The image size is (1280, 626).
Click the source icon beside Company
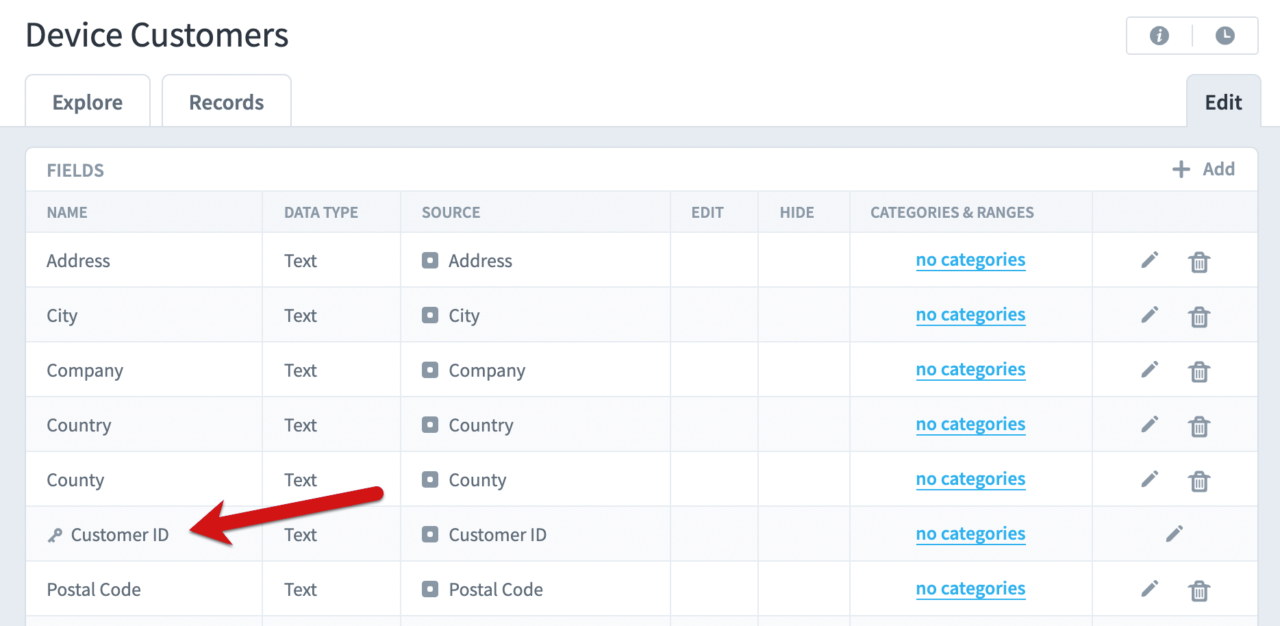430,370
